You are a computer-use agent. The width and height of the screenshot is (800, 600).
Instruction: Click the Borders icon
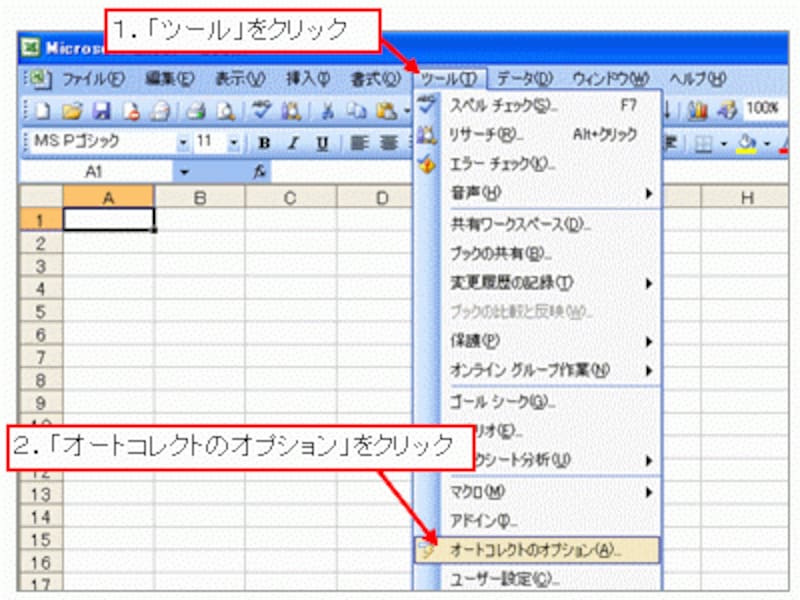tap(704, 144)
